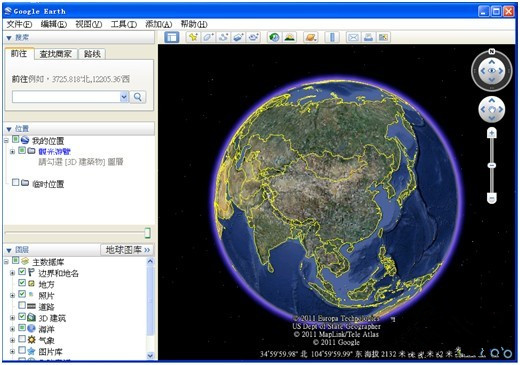This screenshot has width=520, height=365.
Task: Open the 编辑(E) menu
Action: pyautogui.click(x=54, y=24)
